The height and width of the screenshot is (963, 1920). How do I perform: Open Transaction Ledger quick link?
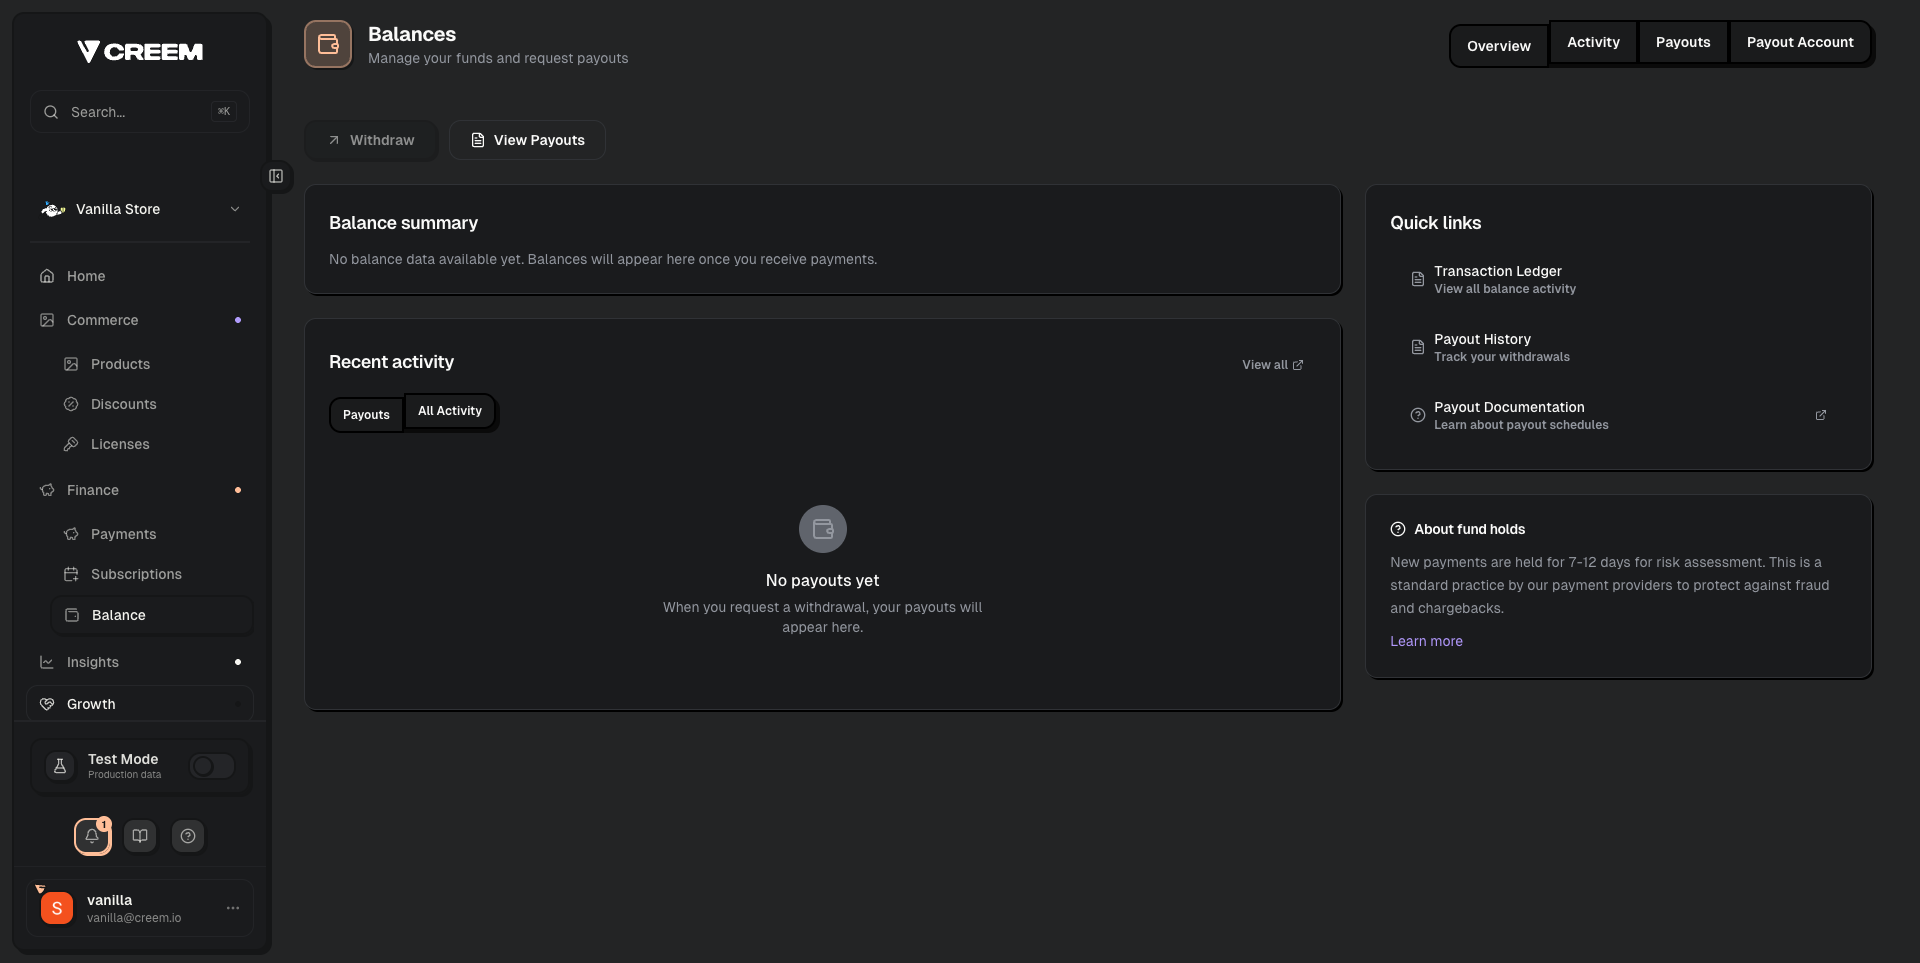(x=1618, y=279)
